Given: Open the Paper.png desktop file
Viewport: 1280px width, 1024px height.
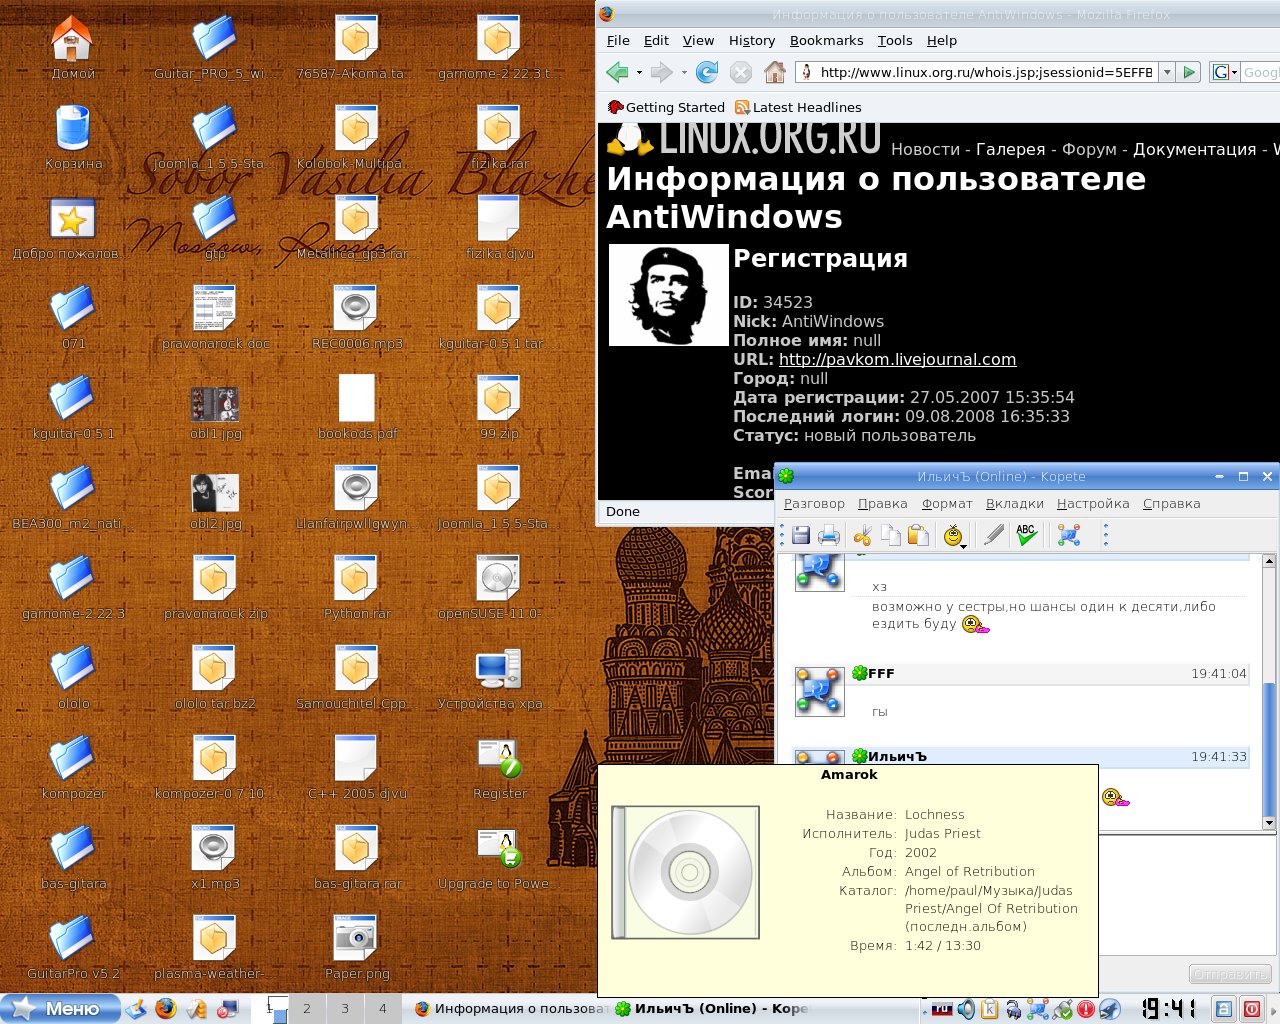Looking at the screenshot, I should [357, 947].
